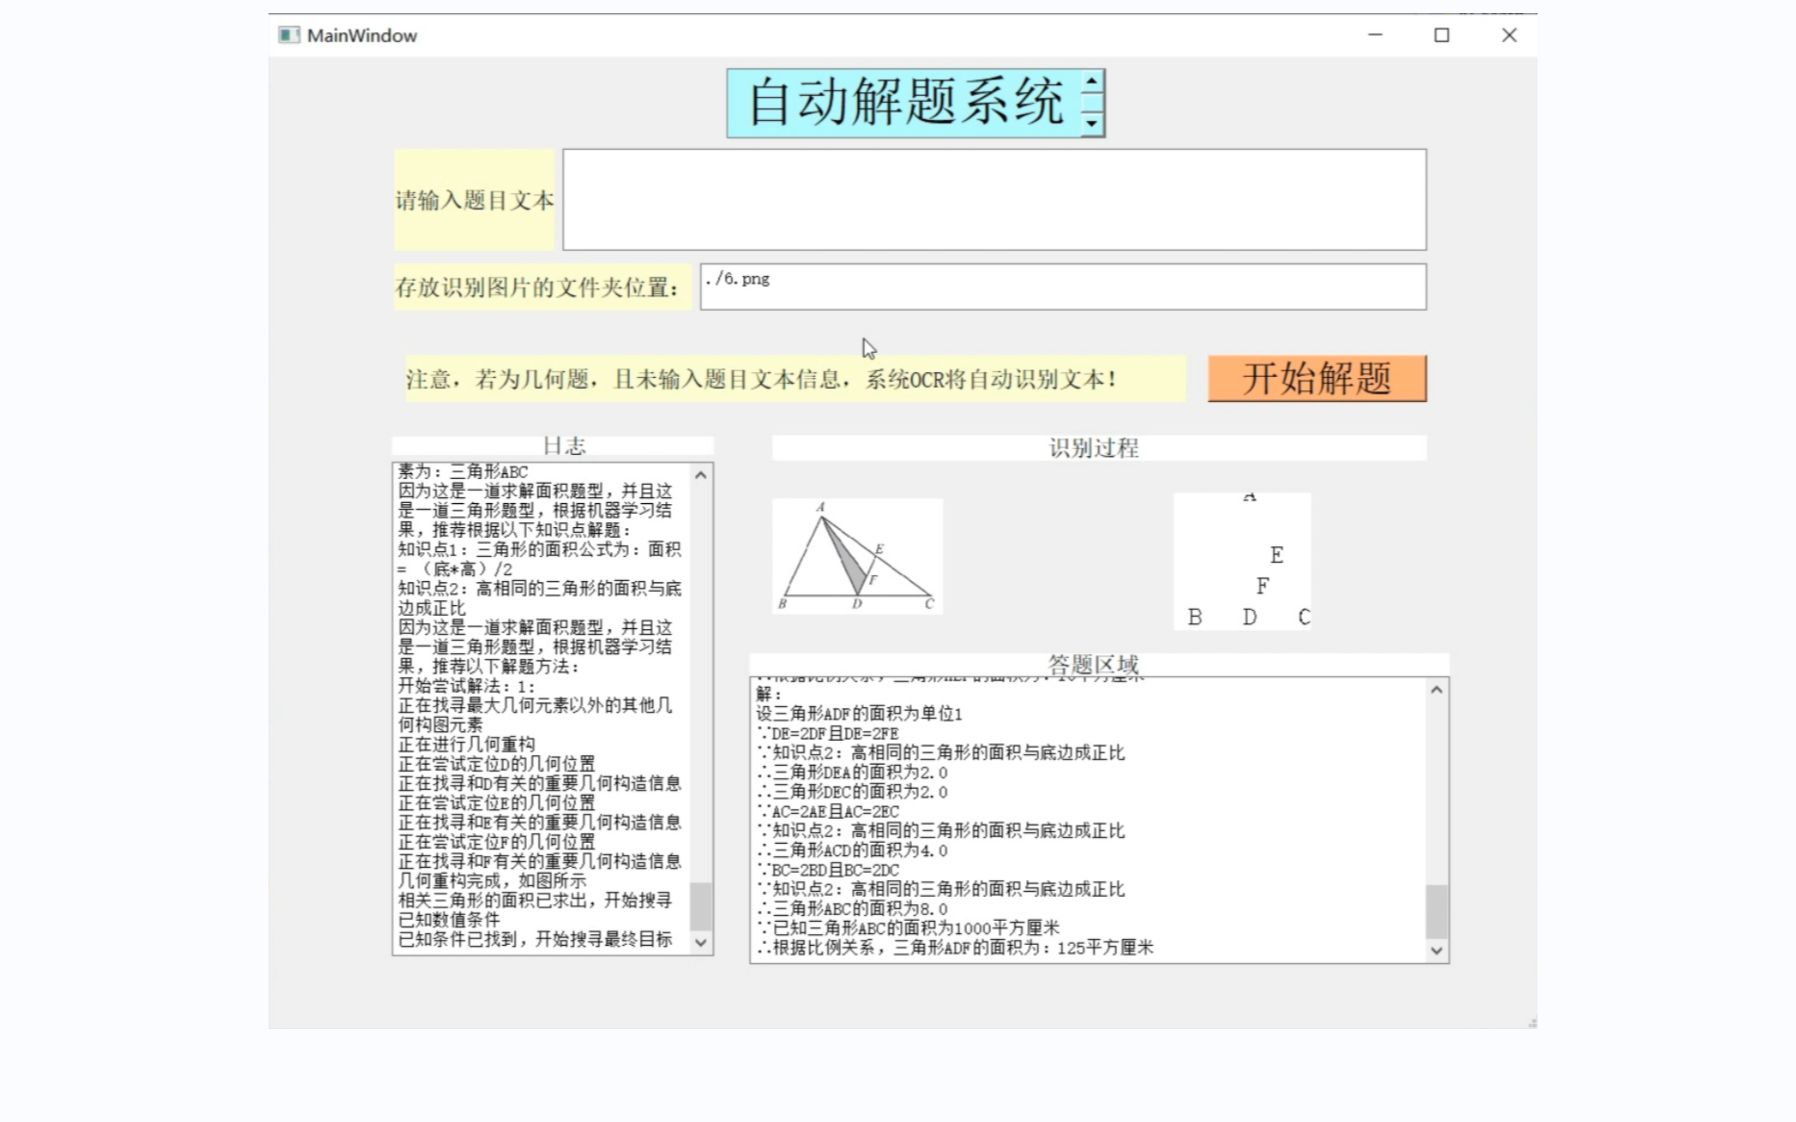The height and width of the screenshot is (1122, 1796).
Task: Increase title spinner with up arrow
Action: tap(1092, 82)
